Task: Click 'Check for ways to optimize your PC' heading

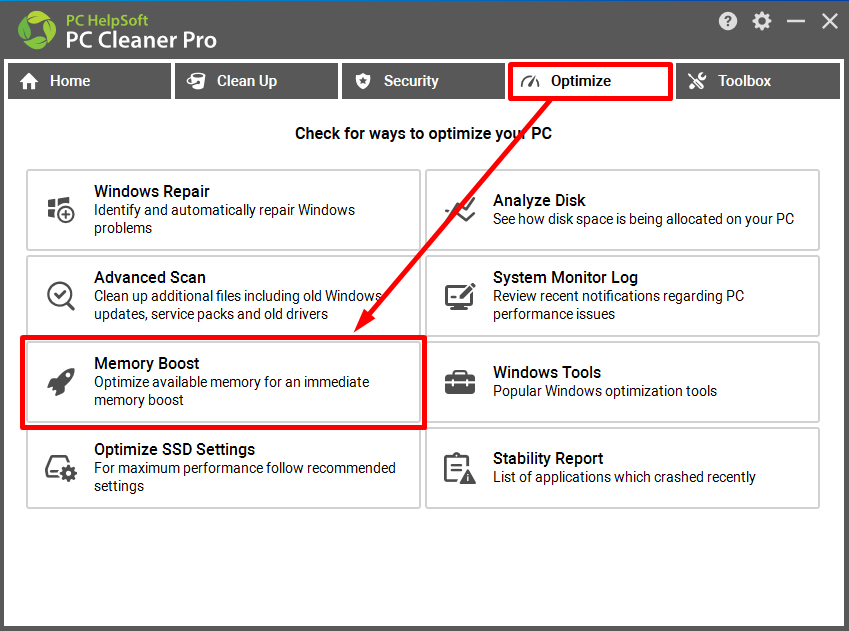Action: [x=423, y=134]
